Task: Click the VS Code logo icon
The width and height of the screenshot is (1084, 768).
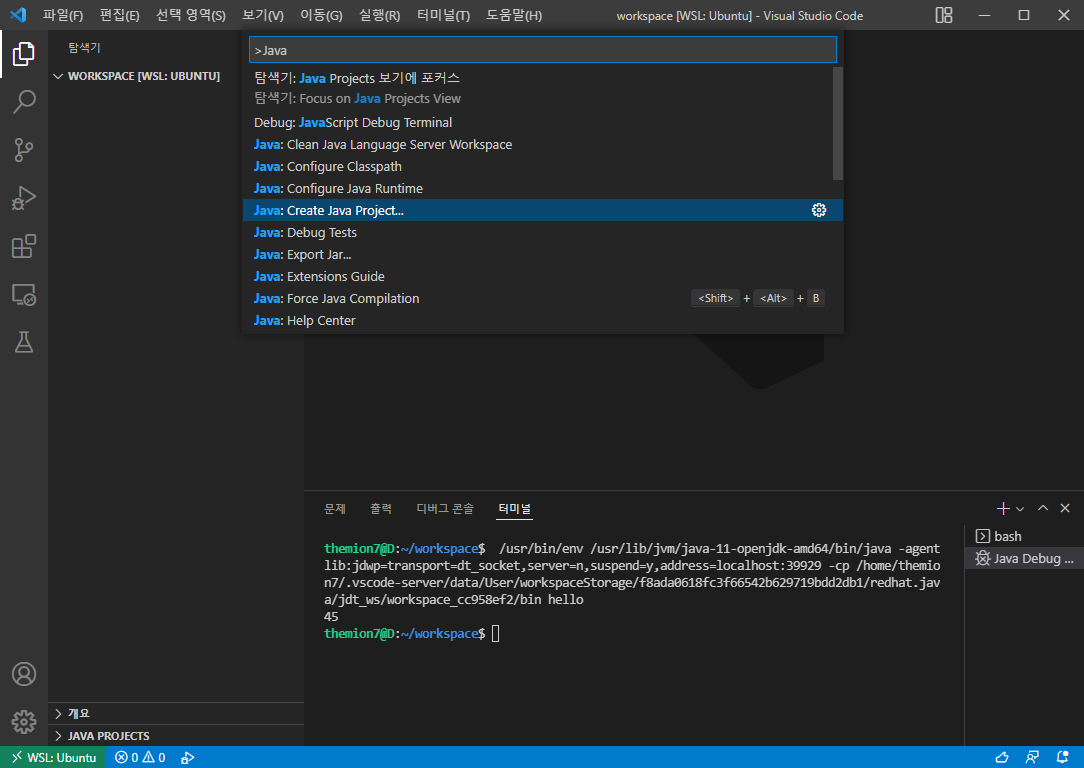Action: (x=18, y=15)
